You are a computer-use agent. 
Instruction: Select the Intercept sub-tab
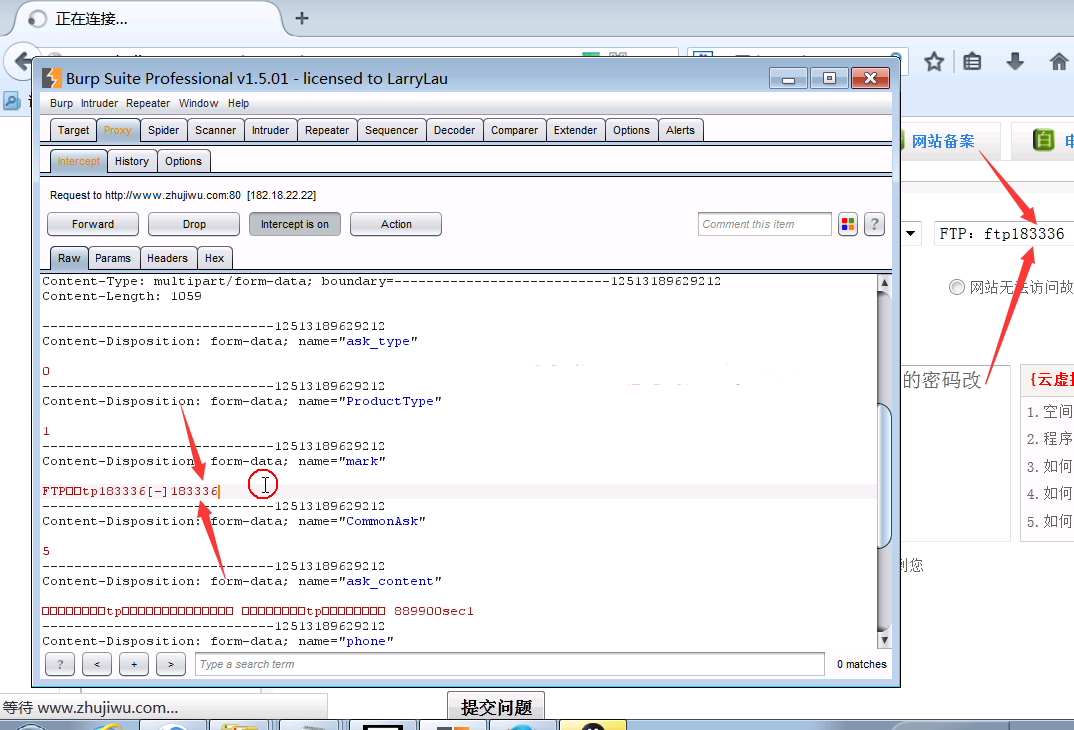(79, 161)
